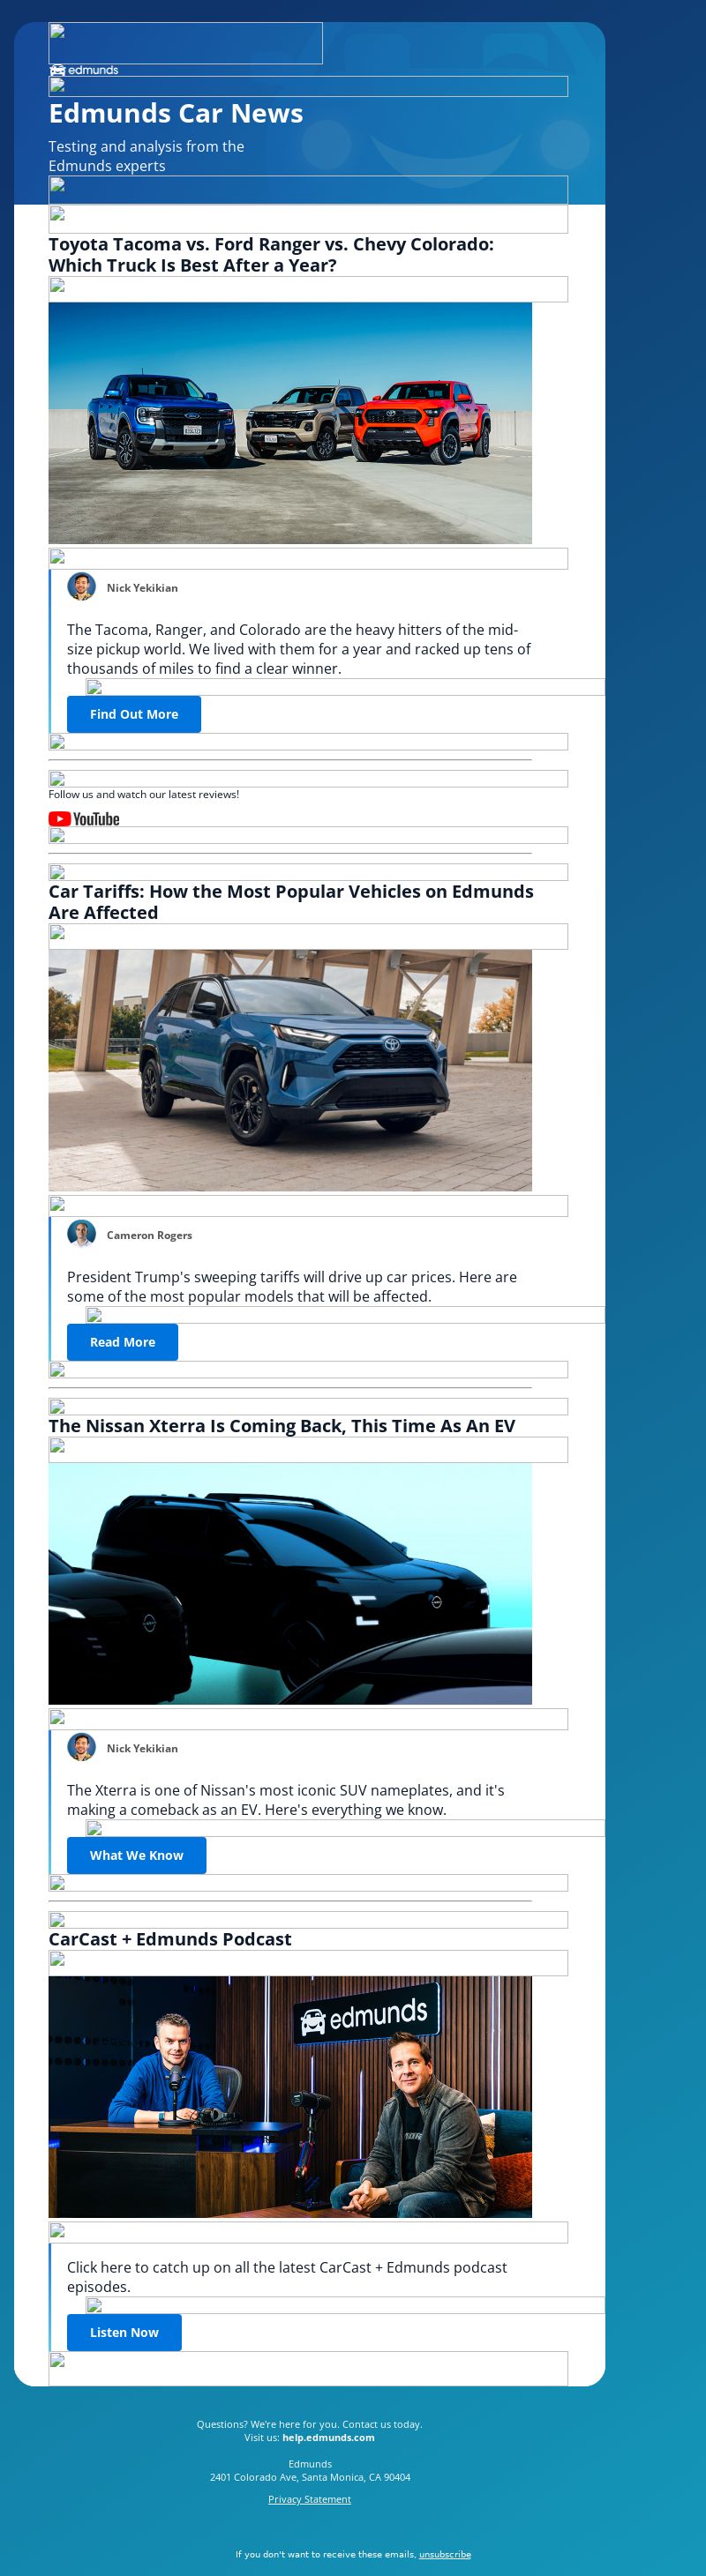Open the Tacoma vs. Ranger vs. Colorado headline
Viewport: 706px width, 2576px height.
click(x=271, y=255)
